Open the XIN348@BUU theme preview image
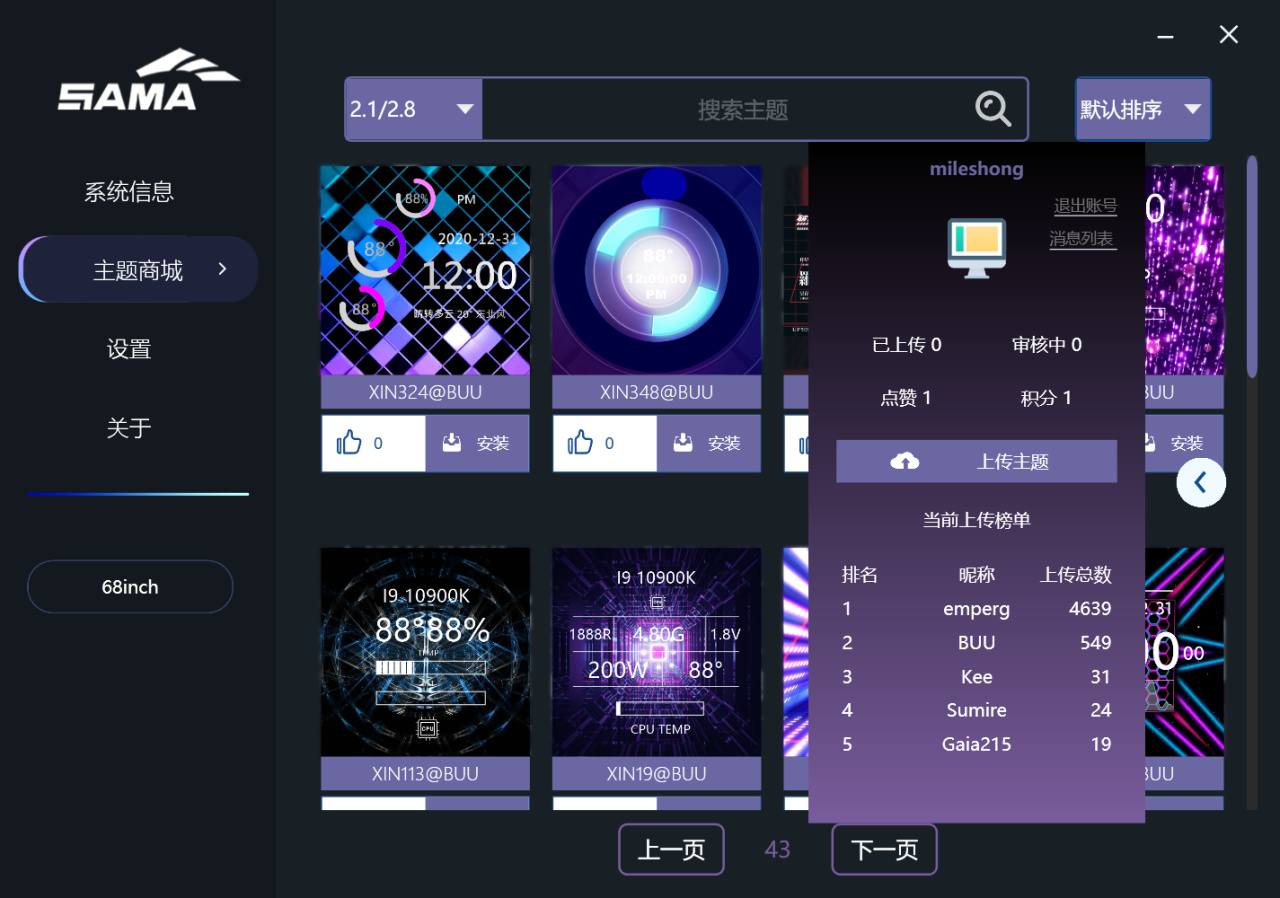 tap(656, 271)
